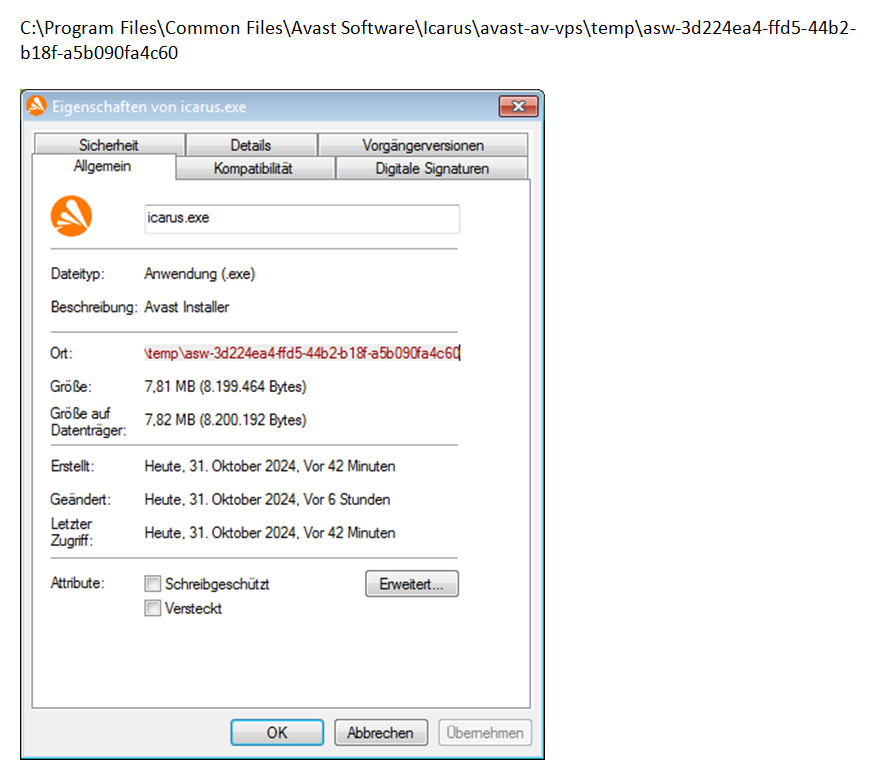
Task: Click the size value '7,81 MB (8.199.464 Bytes)'
Action: pyautogui.click(x=225, y=386)
